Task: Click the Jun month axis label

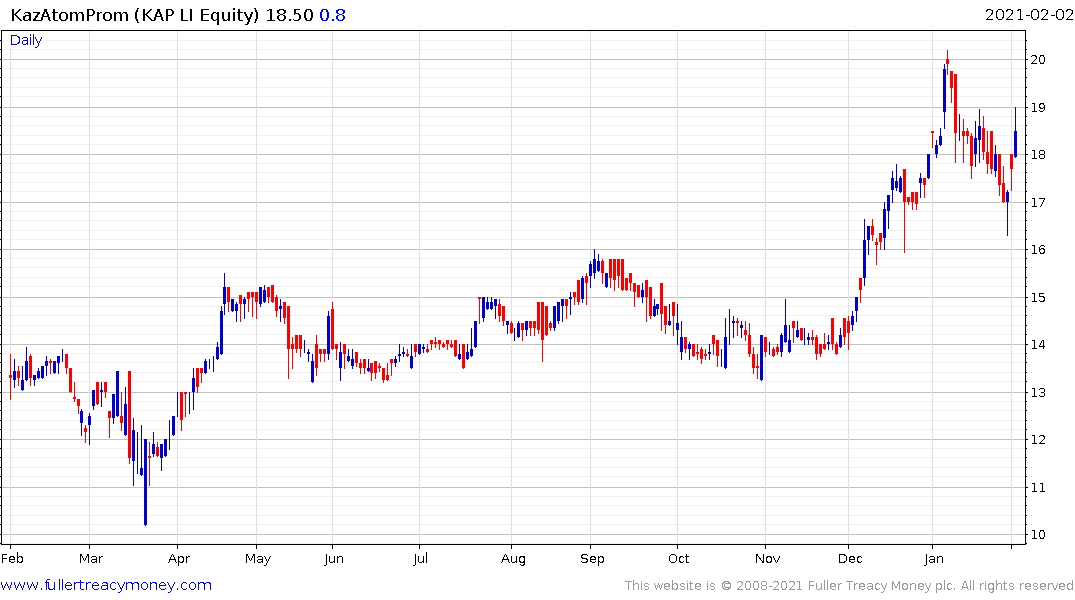Action: (x=334, y=558)
